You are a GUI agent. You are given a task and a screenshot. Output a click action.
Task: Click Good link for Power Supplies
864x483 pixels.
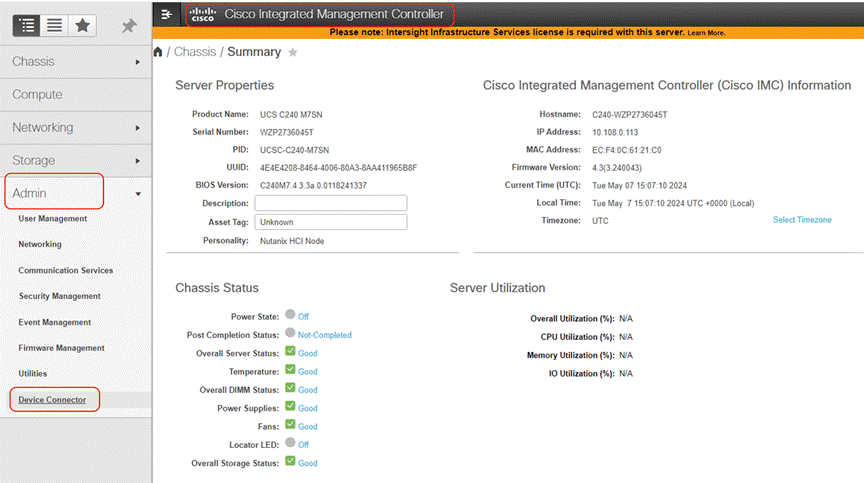(x=307, y=408)
